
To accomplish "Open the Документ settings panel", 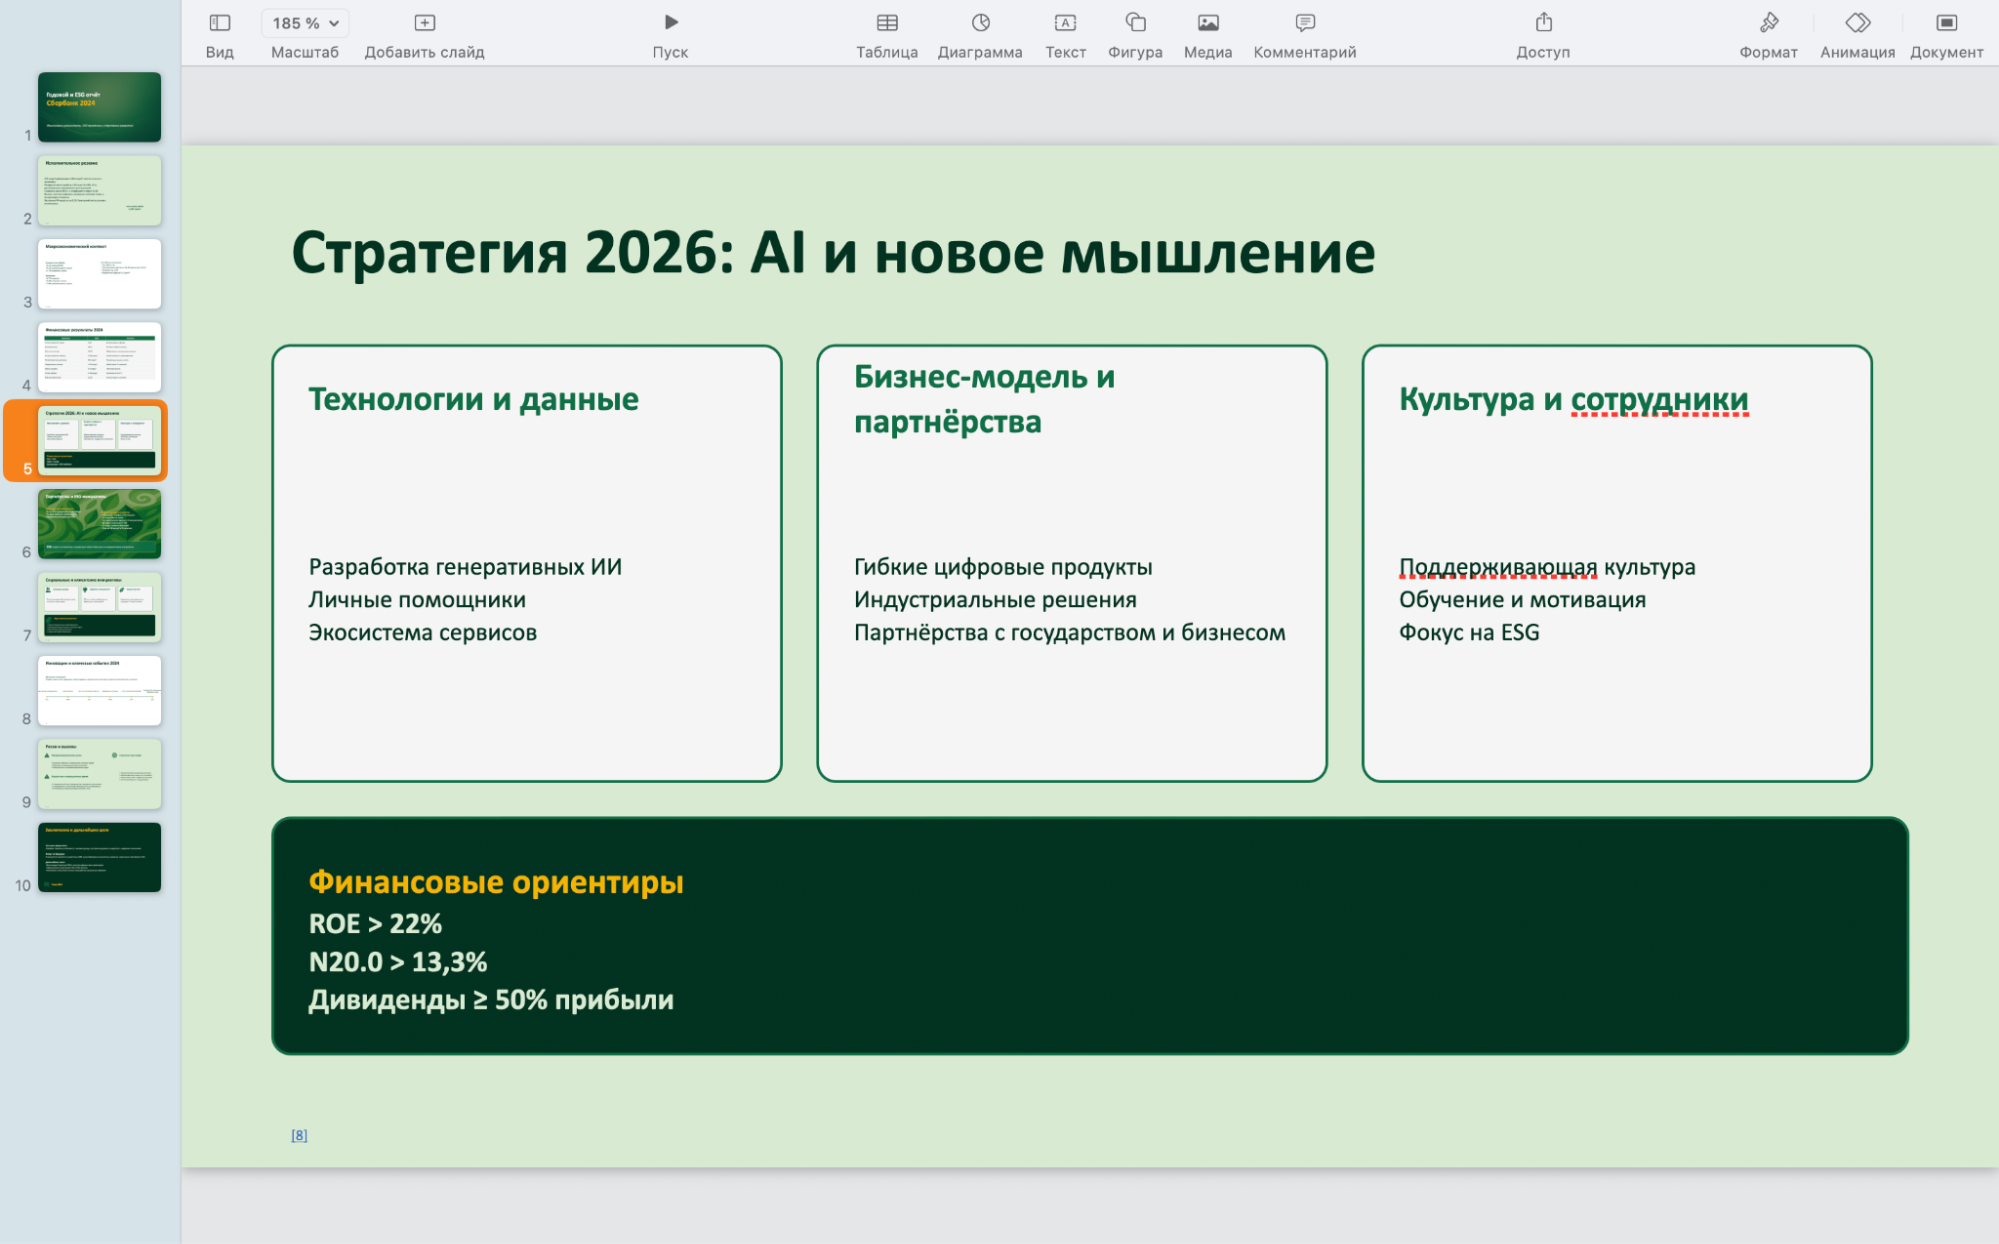I will pos(1944,22).
